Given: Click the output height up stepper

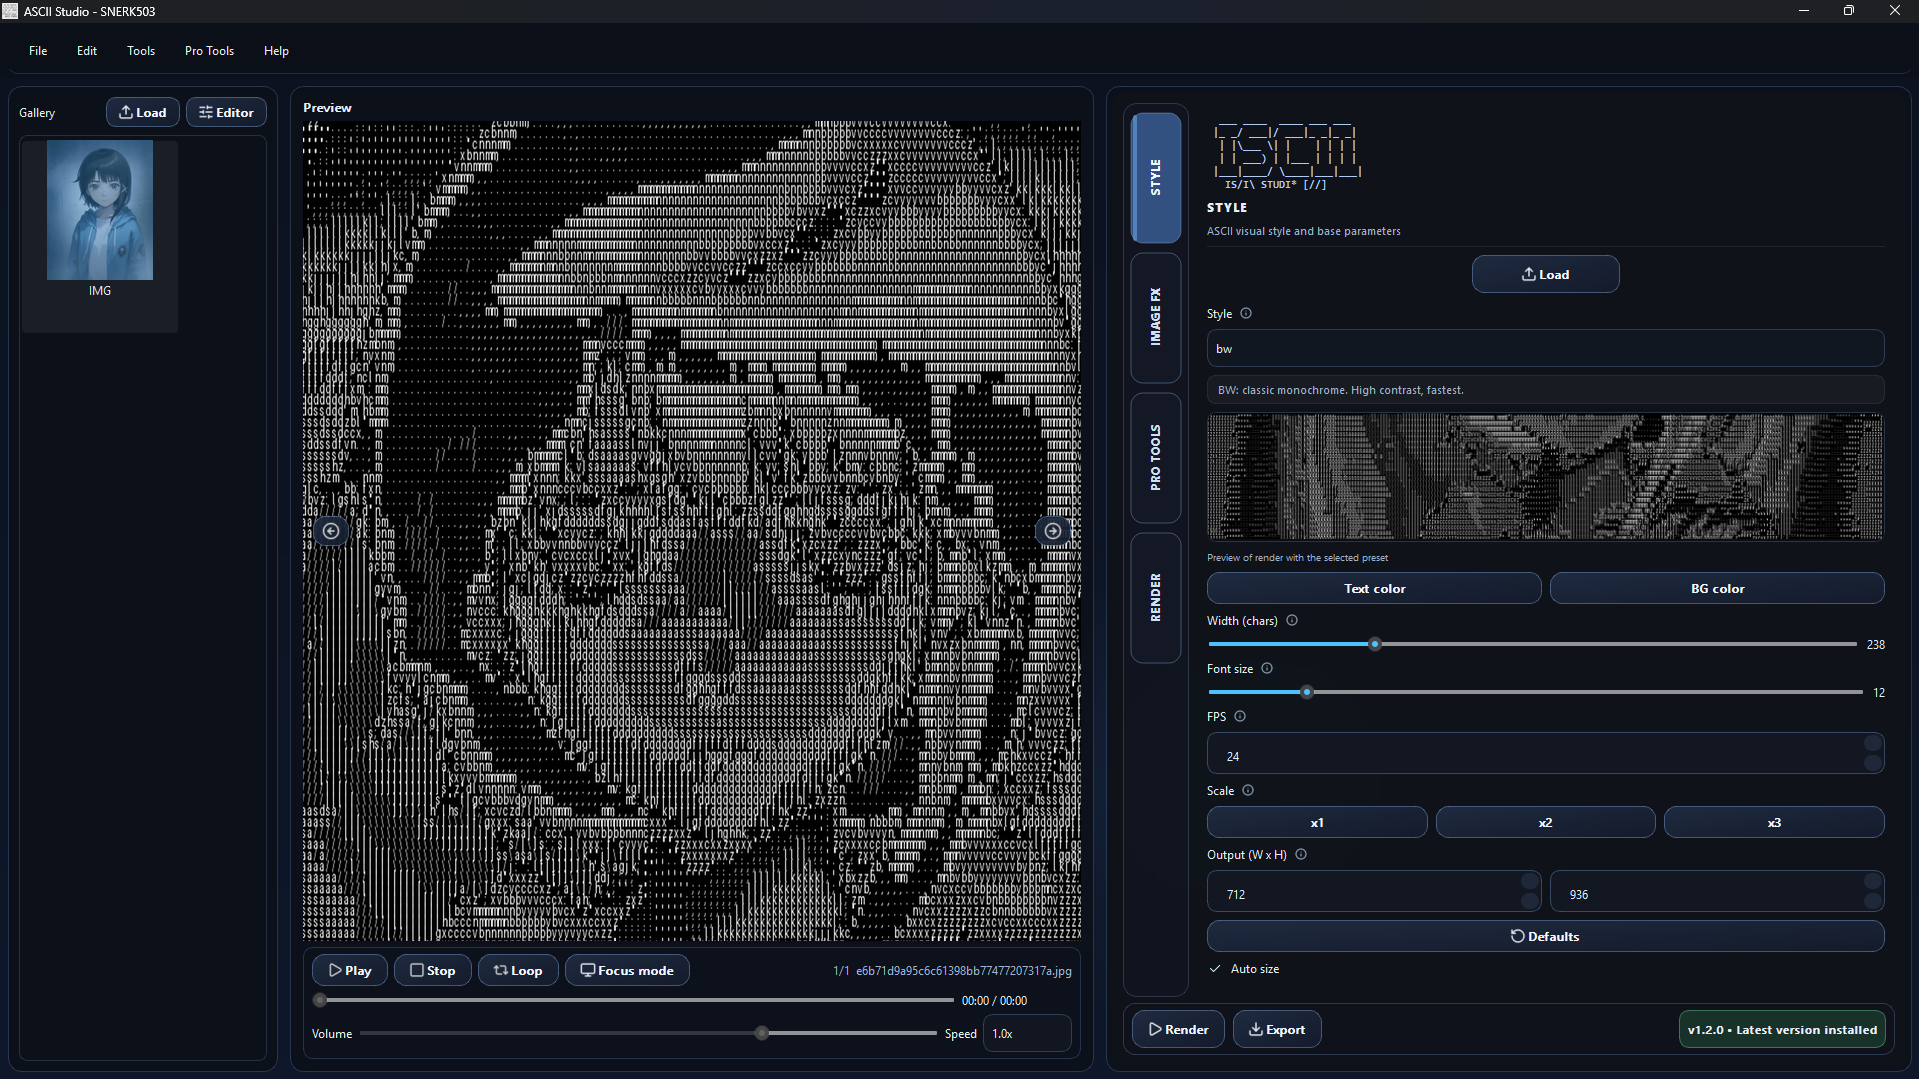Looking at the screenshot, I should pyautogui.click(x=1872, y=883).
